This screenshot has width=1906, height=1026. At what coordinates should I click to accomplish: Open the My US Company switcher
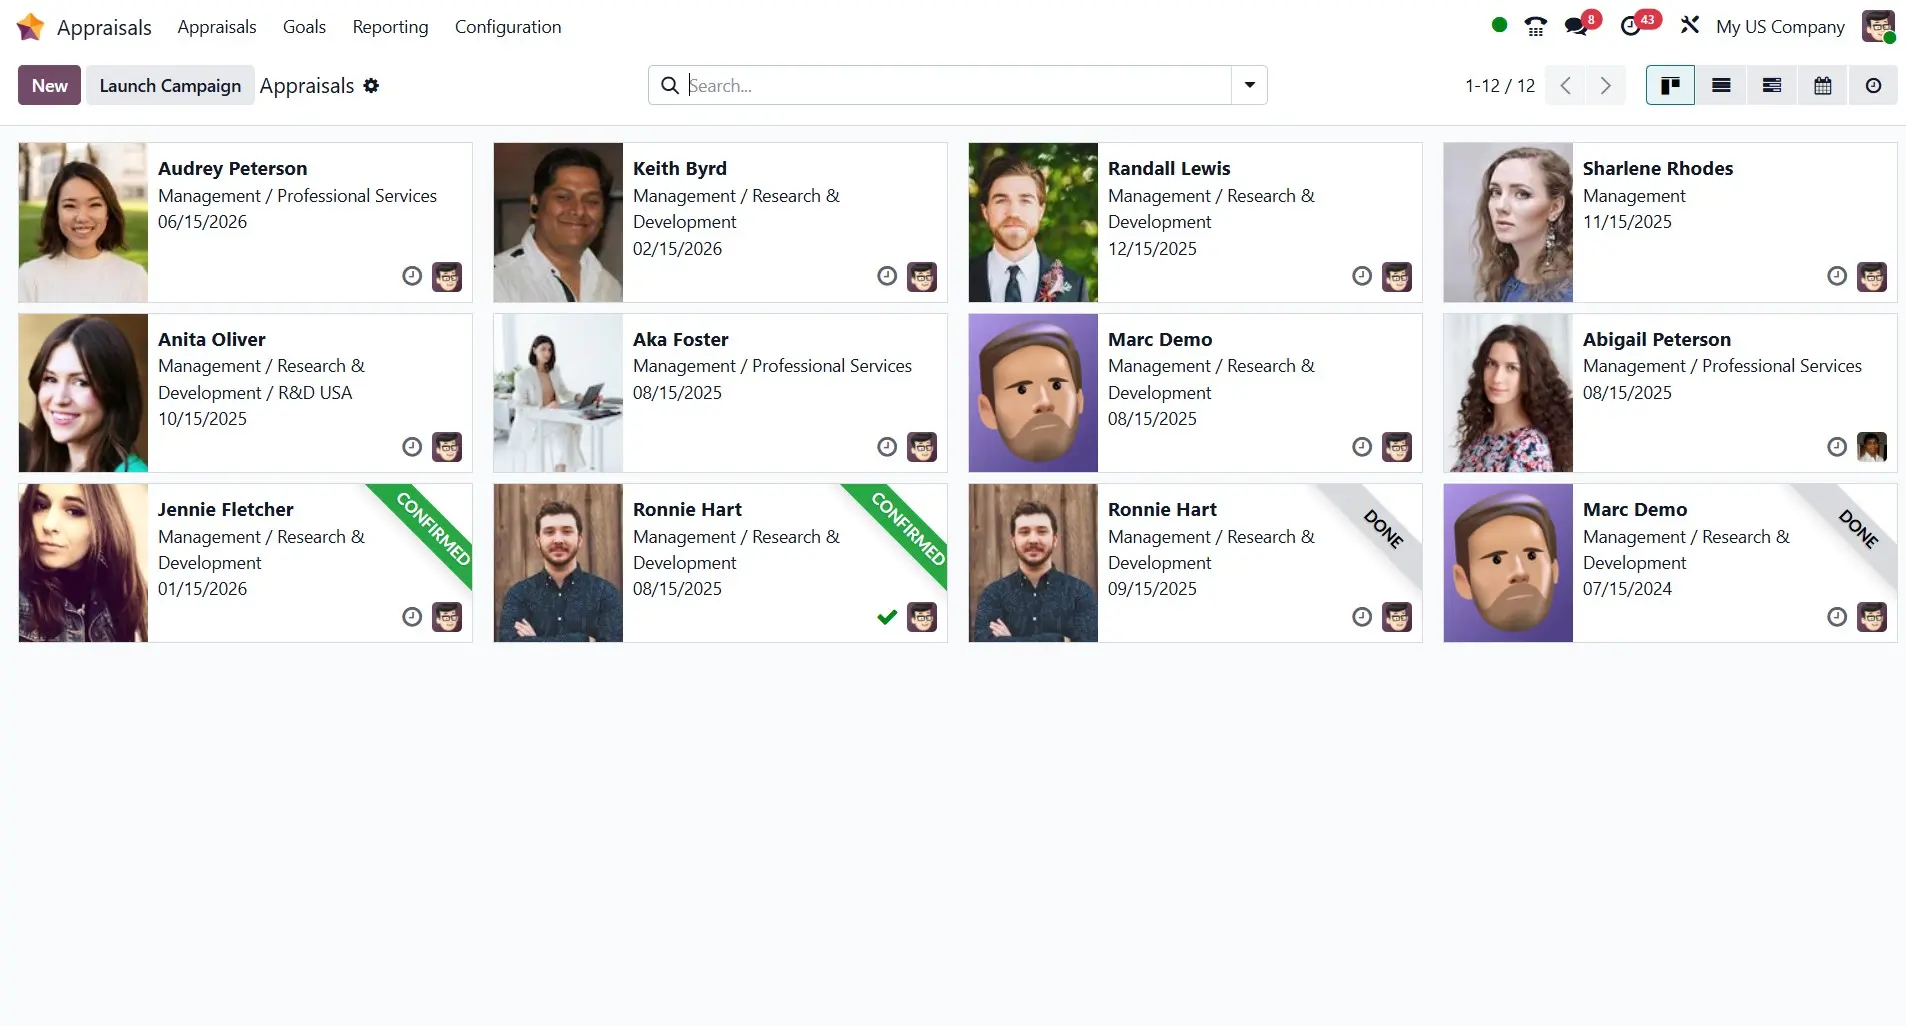pos(1780,27)
